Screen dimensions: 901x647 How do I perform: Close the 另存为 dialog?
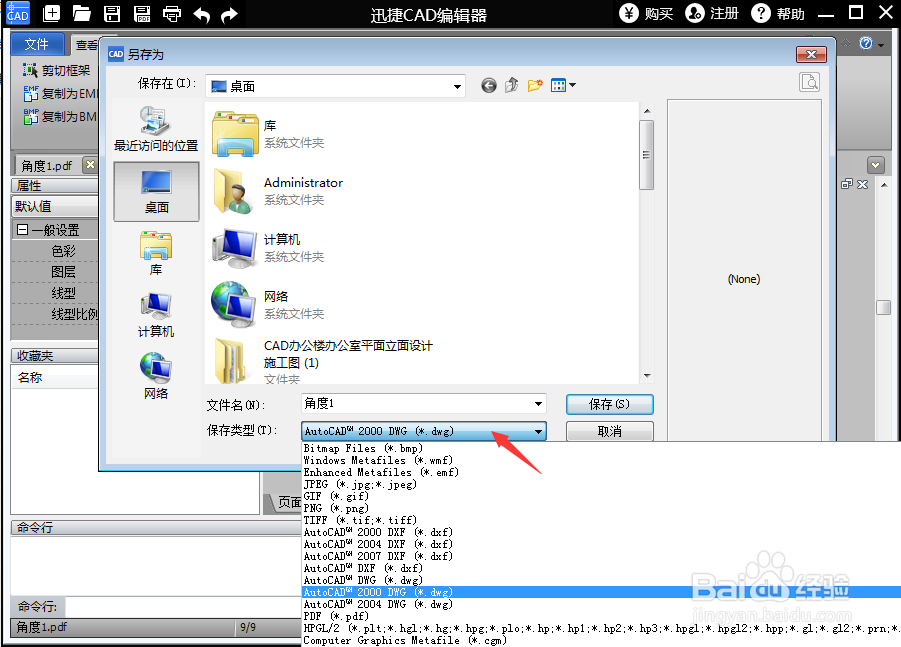point(811,55)
